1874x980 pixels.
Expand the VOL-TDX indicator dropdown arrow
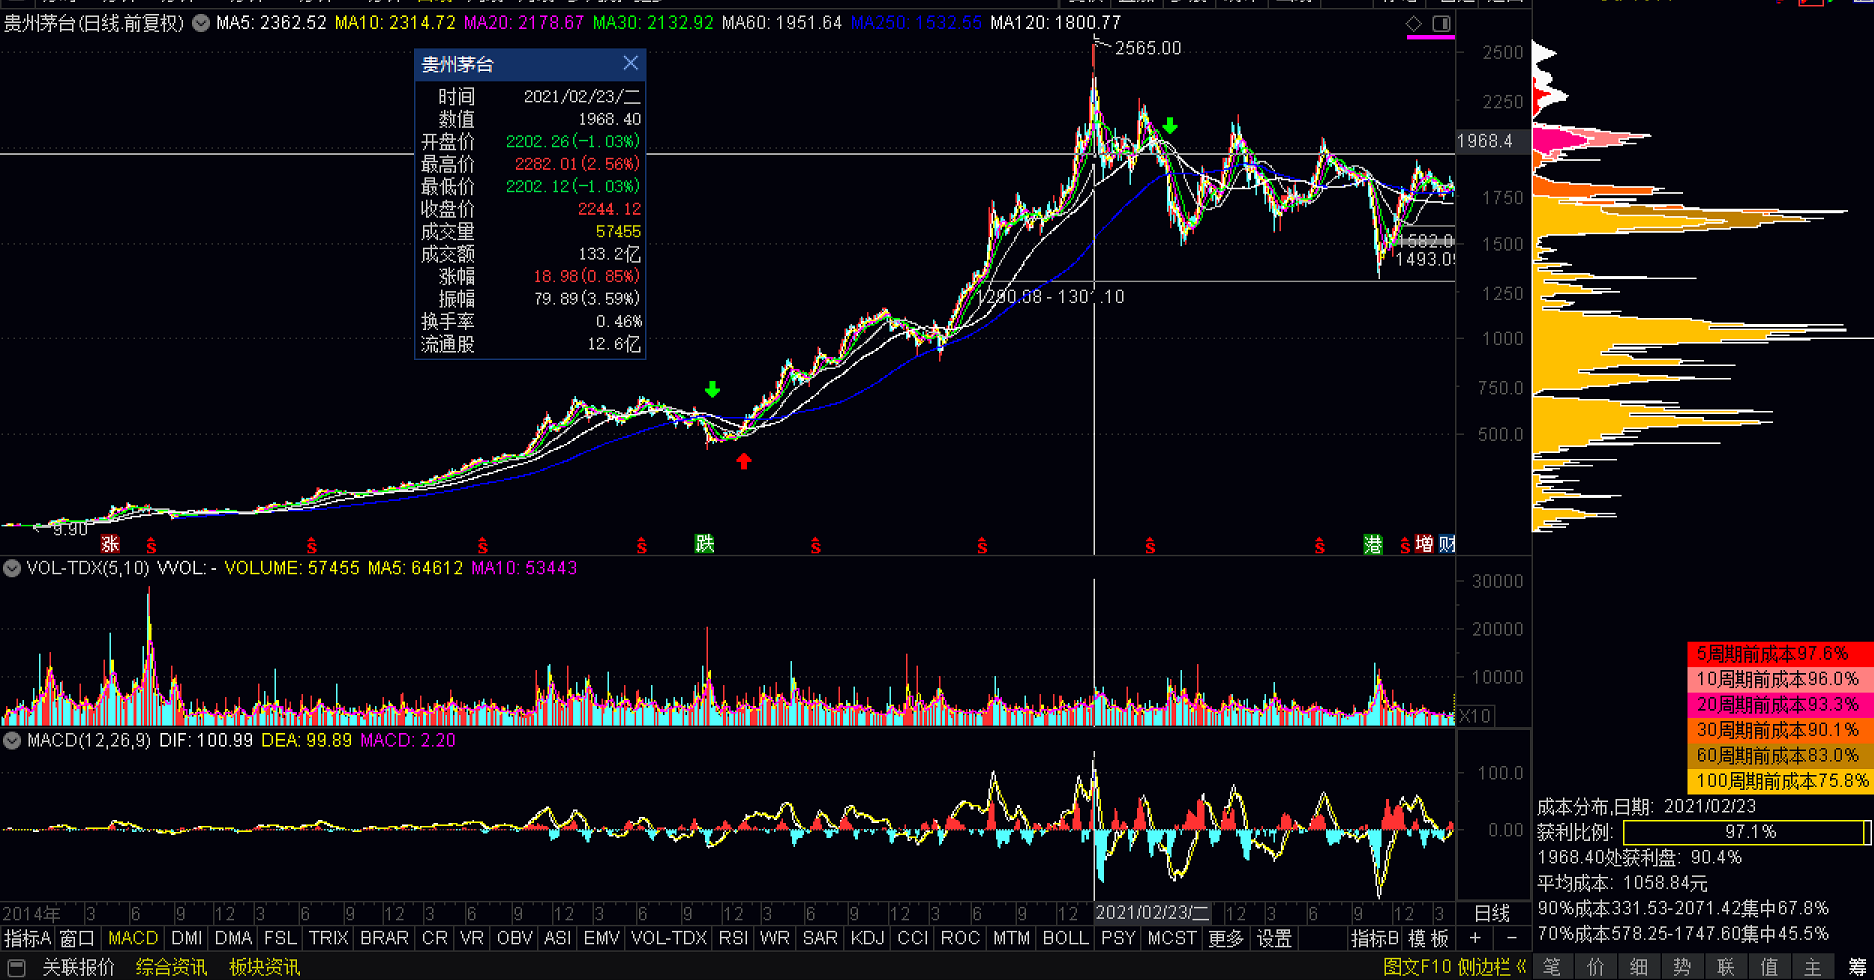click(x=12, y=568)
